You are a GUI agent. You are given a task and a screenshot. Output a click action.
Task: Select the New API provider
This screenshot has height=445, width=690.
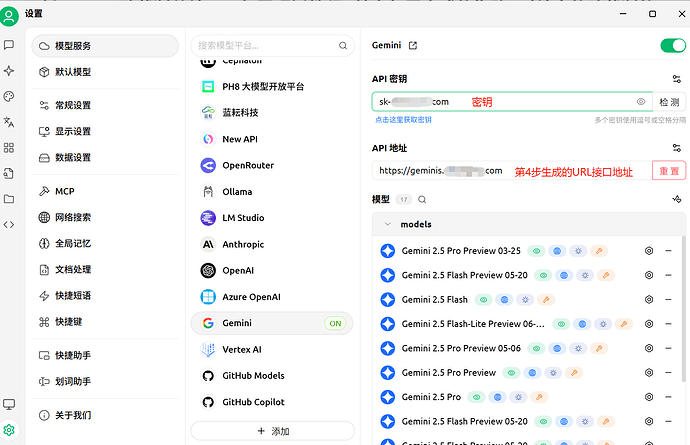coord(272,139)
